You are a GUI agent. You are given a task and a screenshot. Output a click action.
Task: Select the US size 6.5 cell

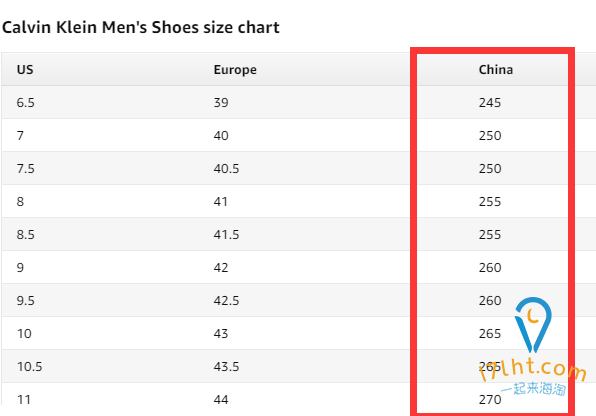(25, 103)
